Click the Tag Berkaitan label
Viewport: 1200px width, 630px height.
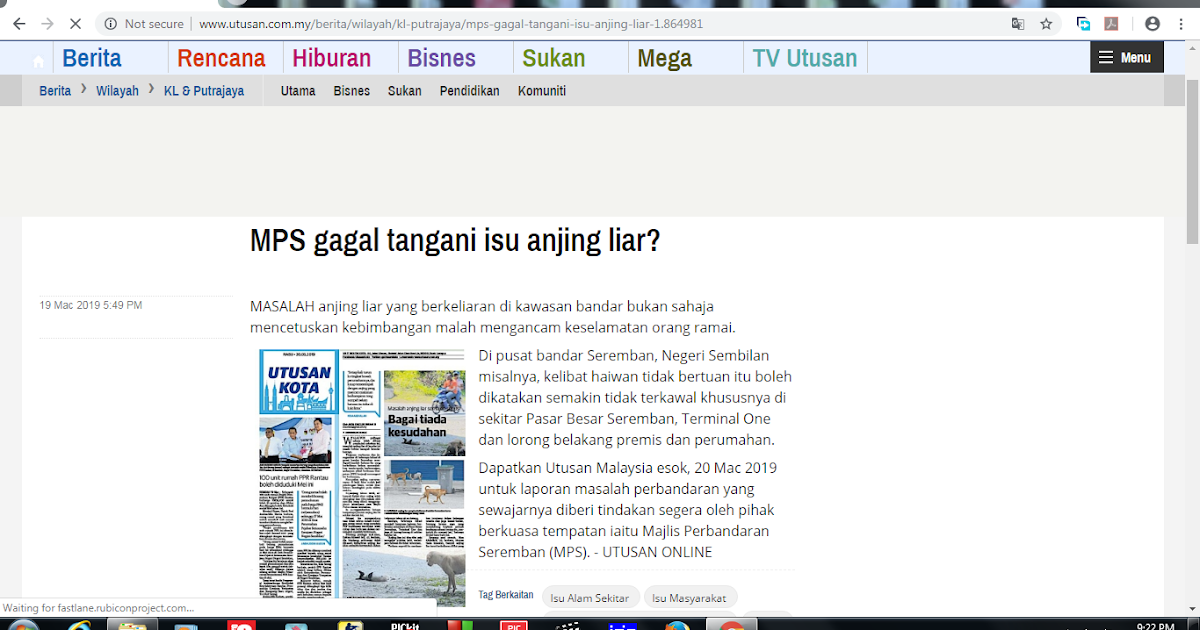click(x=506, y=595)
